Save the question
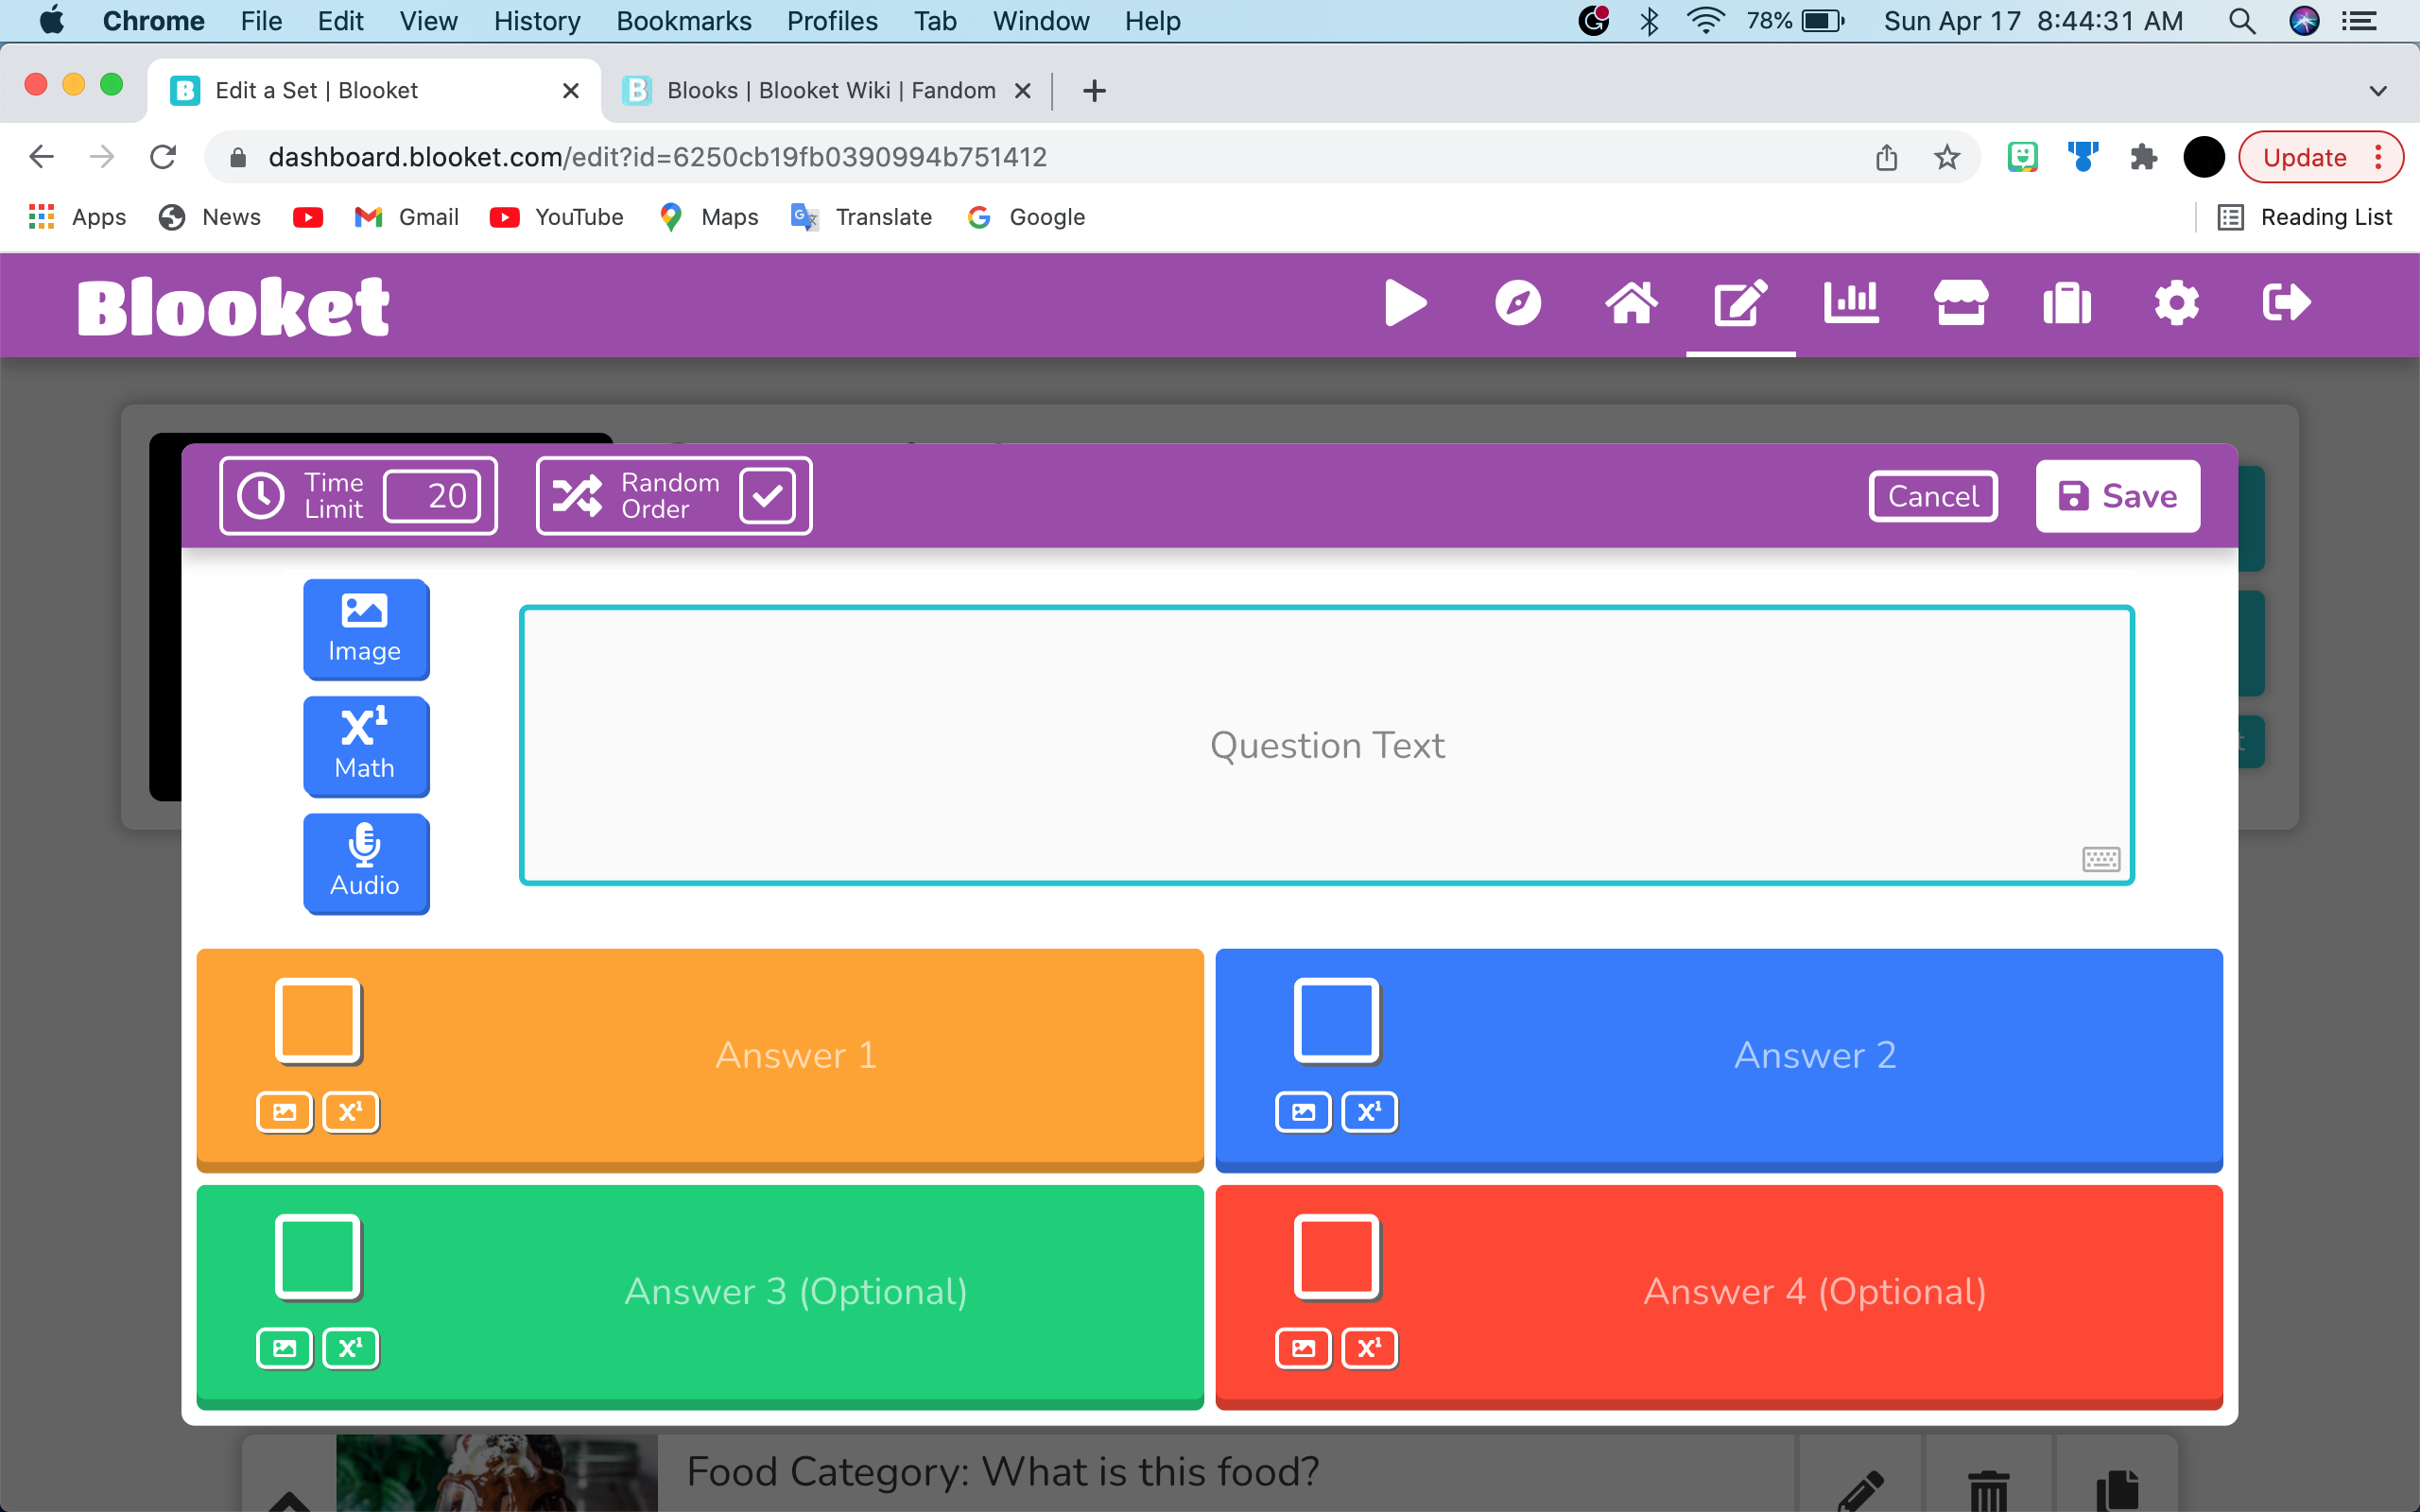This screenshot has width=2420, height=1512. coord(2117,496)
